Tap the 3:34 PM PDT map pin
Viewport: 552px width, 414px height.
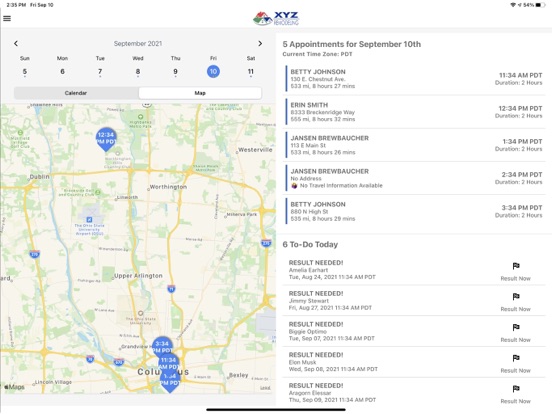point(162,346)
